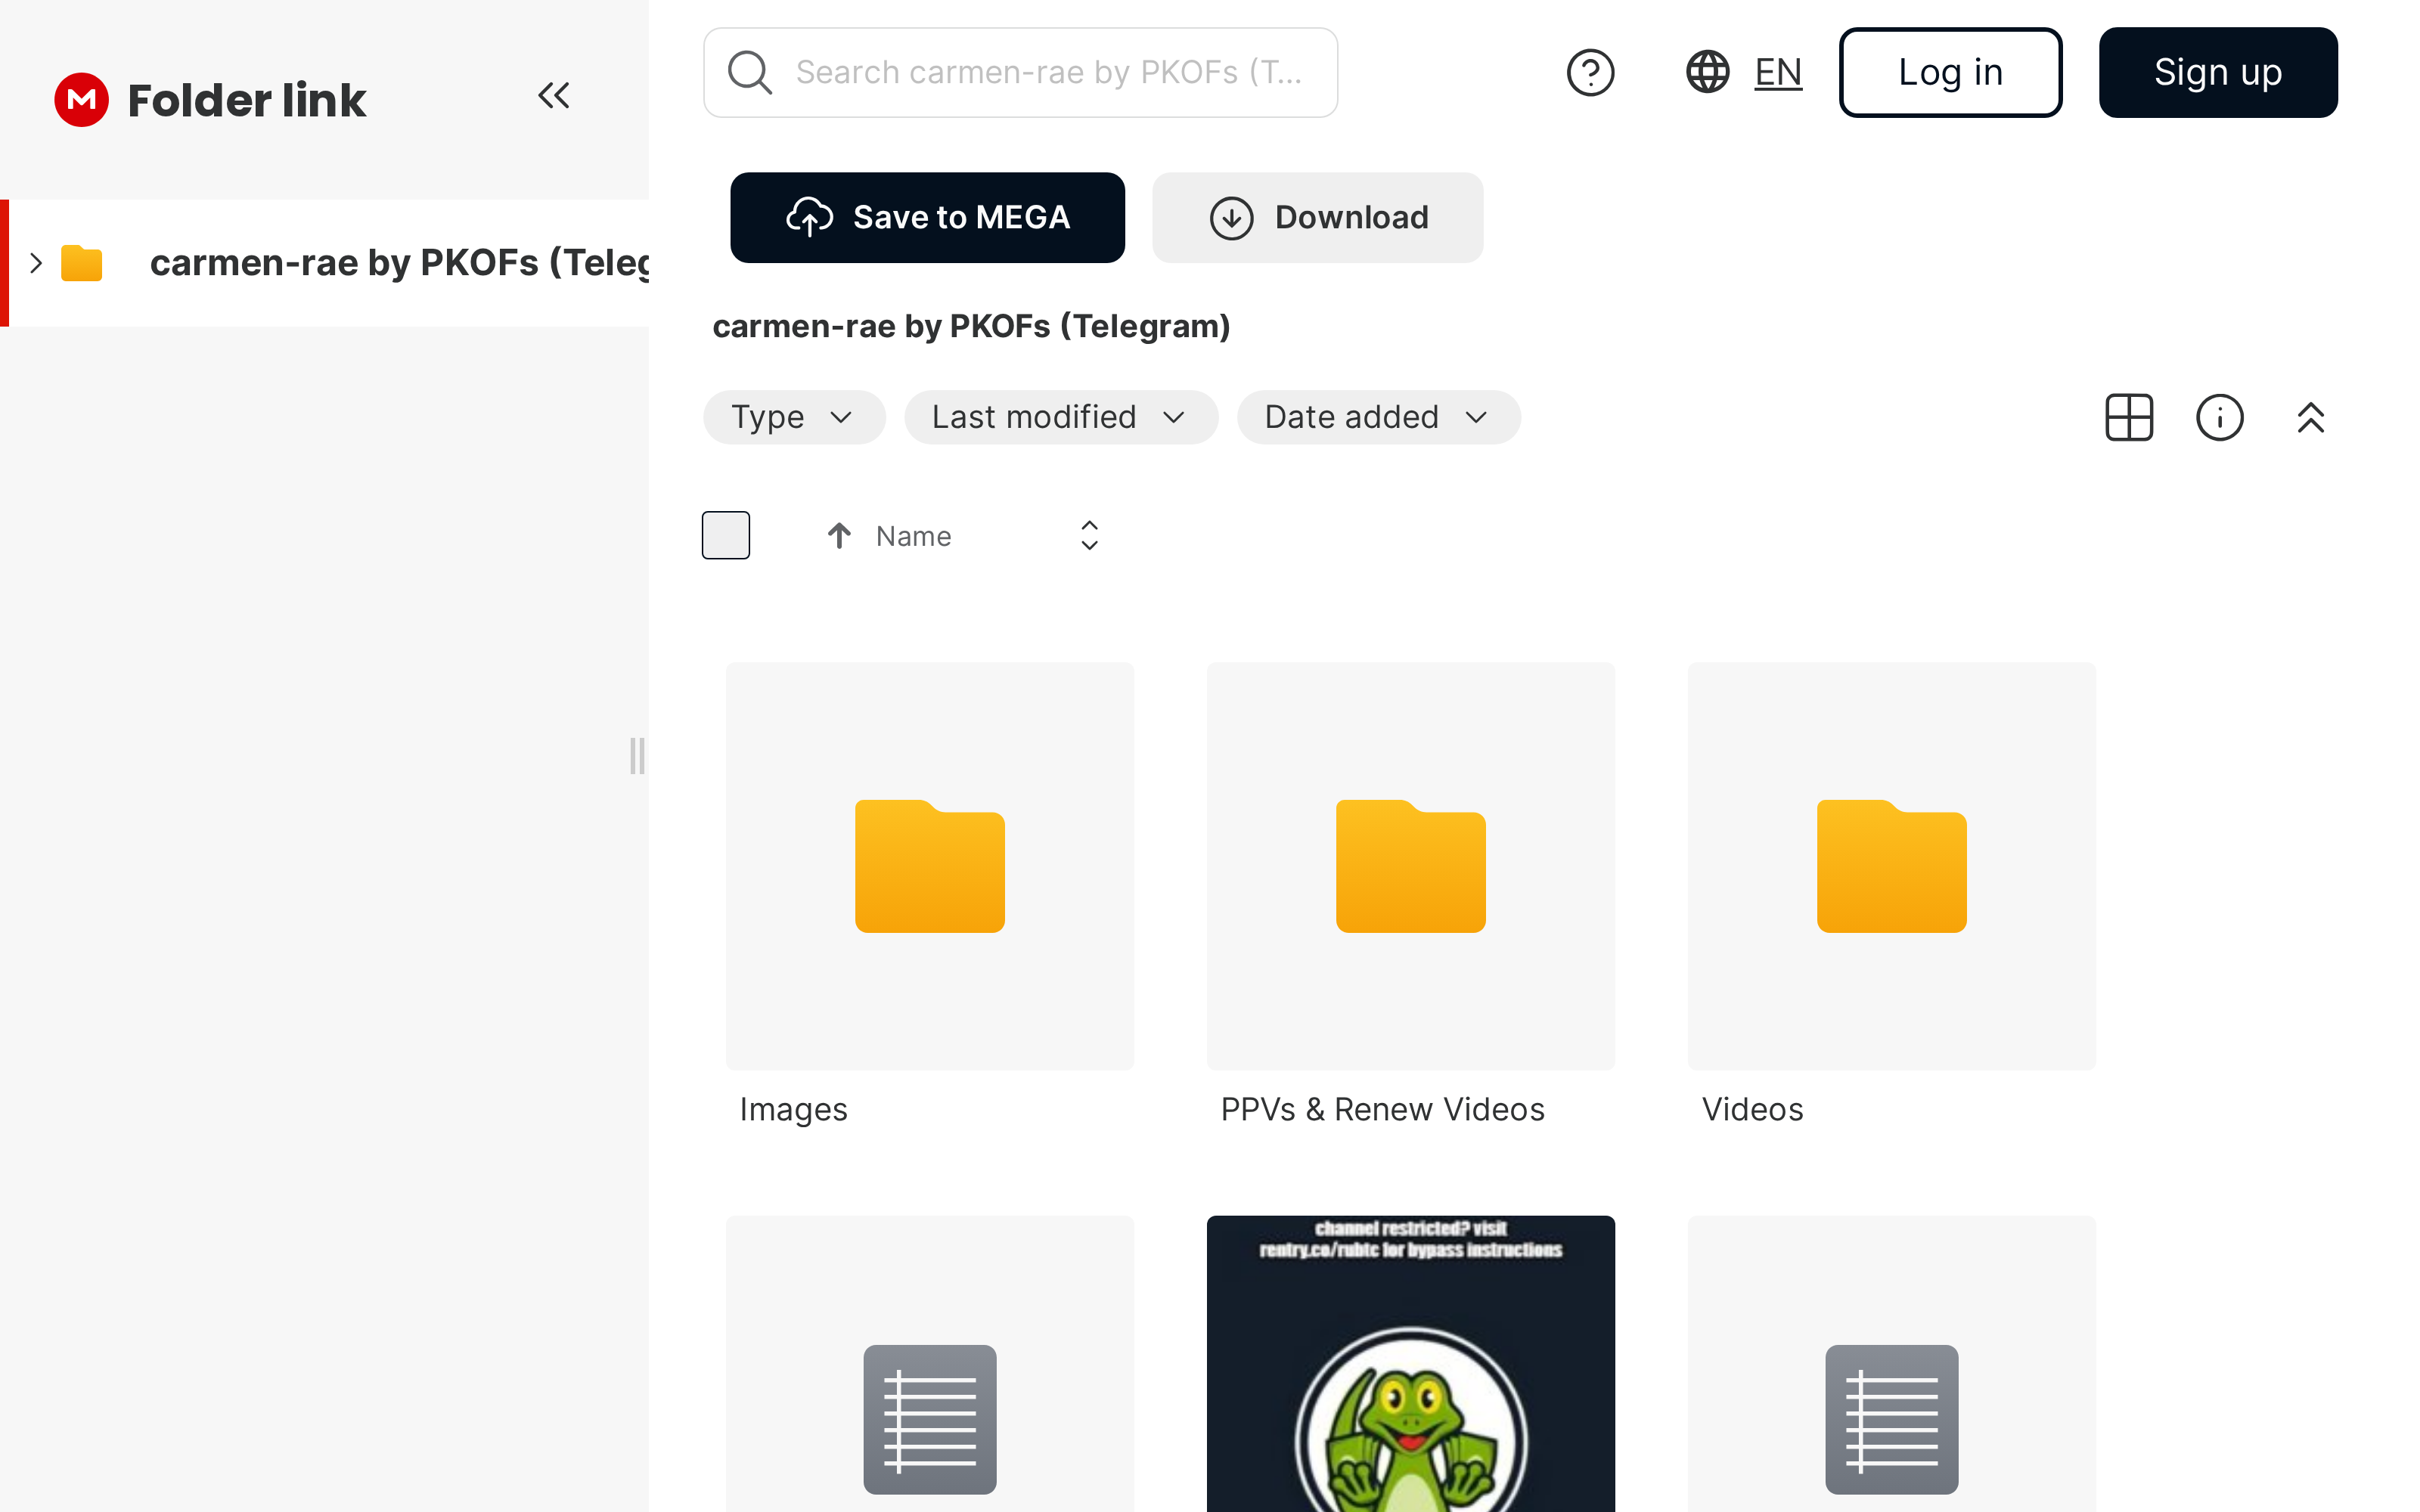Viewport: 2420px width, 1512px height.
Task: Toggle name sort direction arrow
Action: (839, 536)
